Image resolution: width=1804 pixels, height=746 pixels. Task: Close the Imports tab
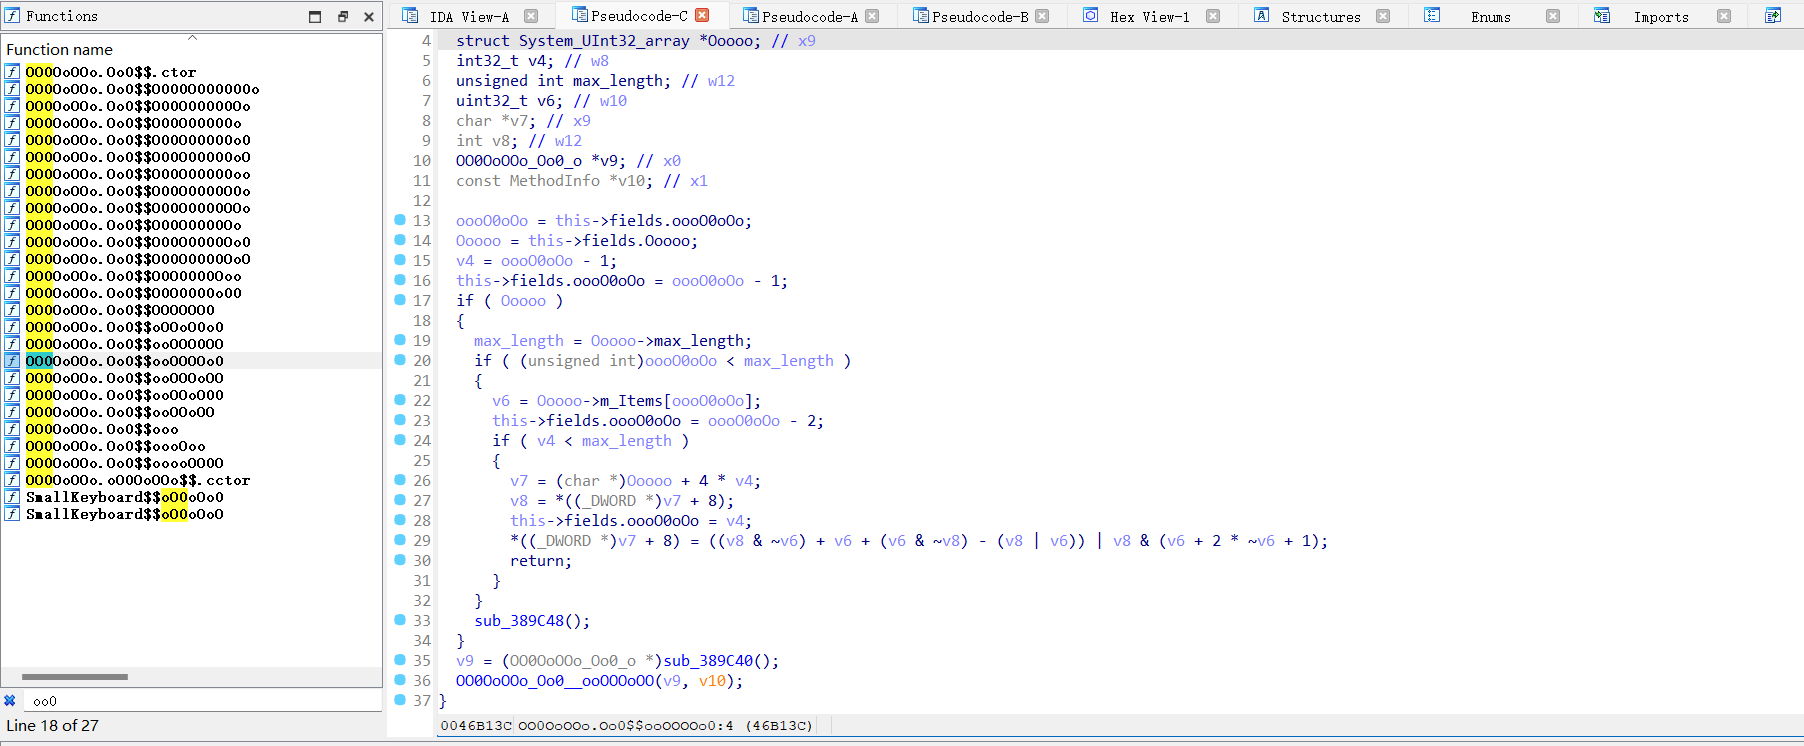coord(1724,16)
